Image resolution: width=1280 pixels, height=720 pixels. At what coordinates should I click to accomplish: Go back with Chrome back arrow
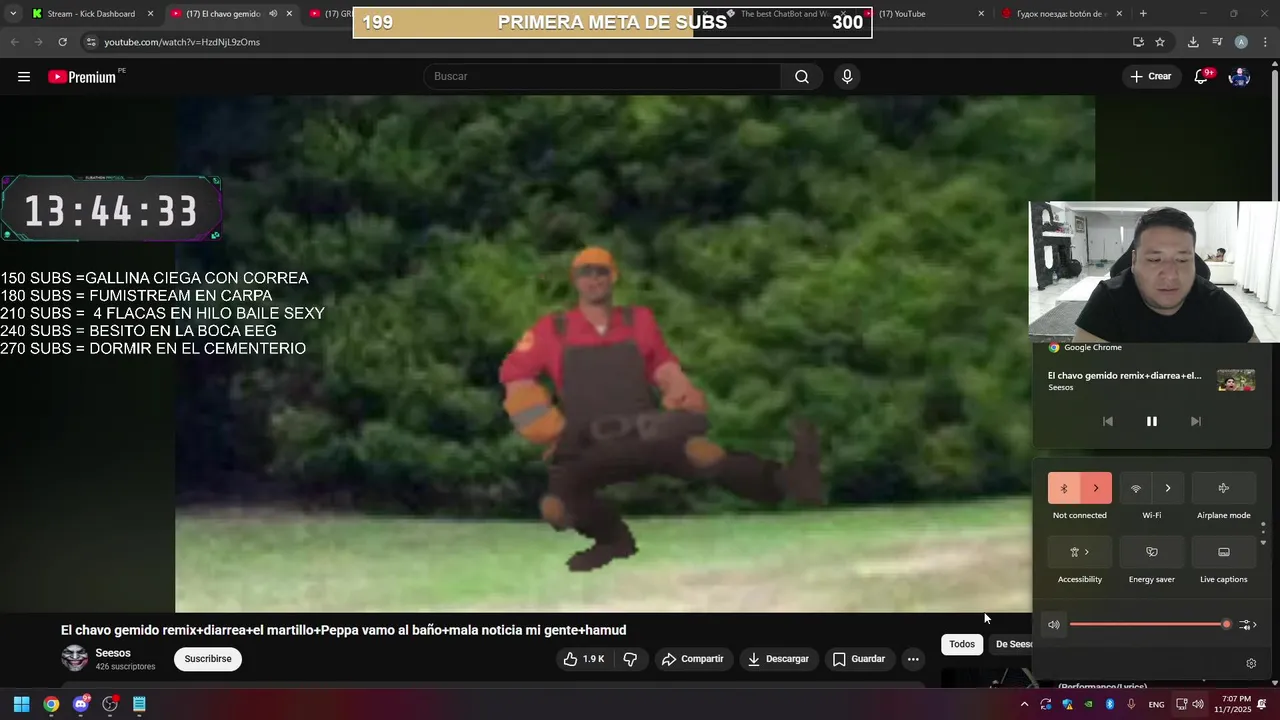pos(14,42)
